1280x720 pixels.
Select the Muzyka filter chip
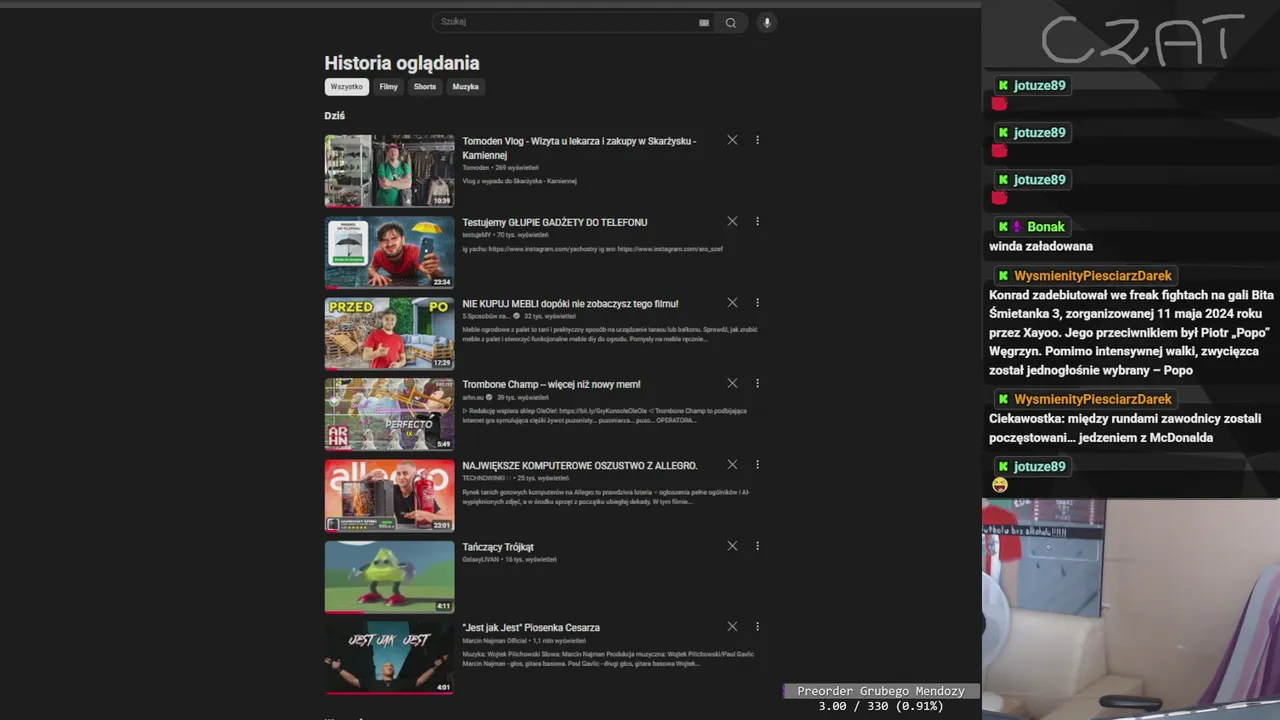tap(465, 87)
